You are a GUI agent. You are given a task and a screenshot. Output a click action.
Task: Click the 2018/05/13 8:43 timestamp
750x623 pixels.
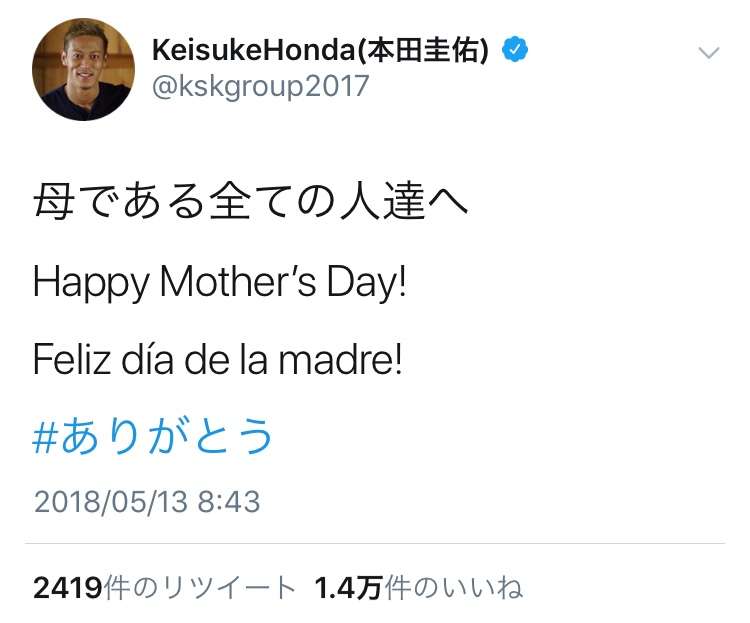[x=147, y=502]
